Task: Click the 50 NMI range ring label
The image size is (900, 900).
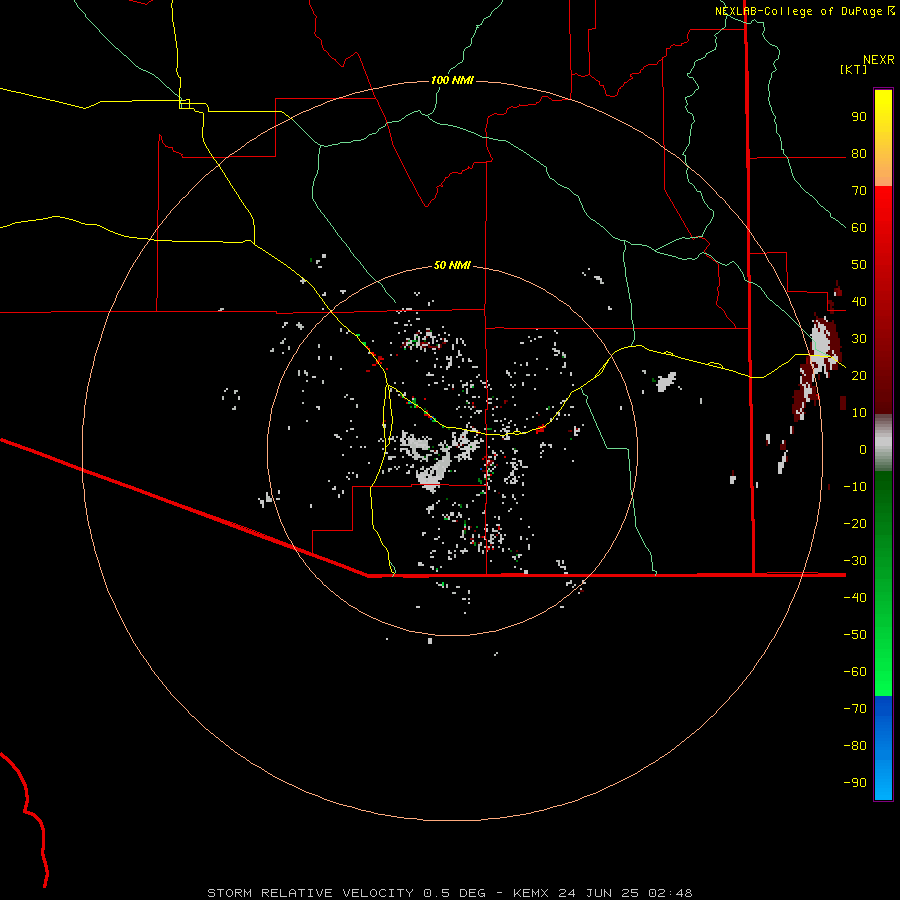Action: pos(452,265)
